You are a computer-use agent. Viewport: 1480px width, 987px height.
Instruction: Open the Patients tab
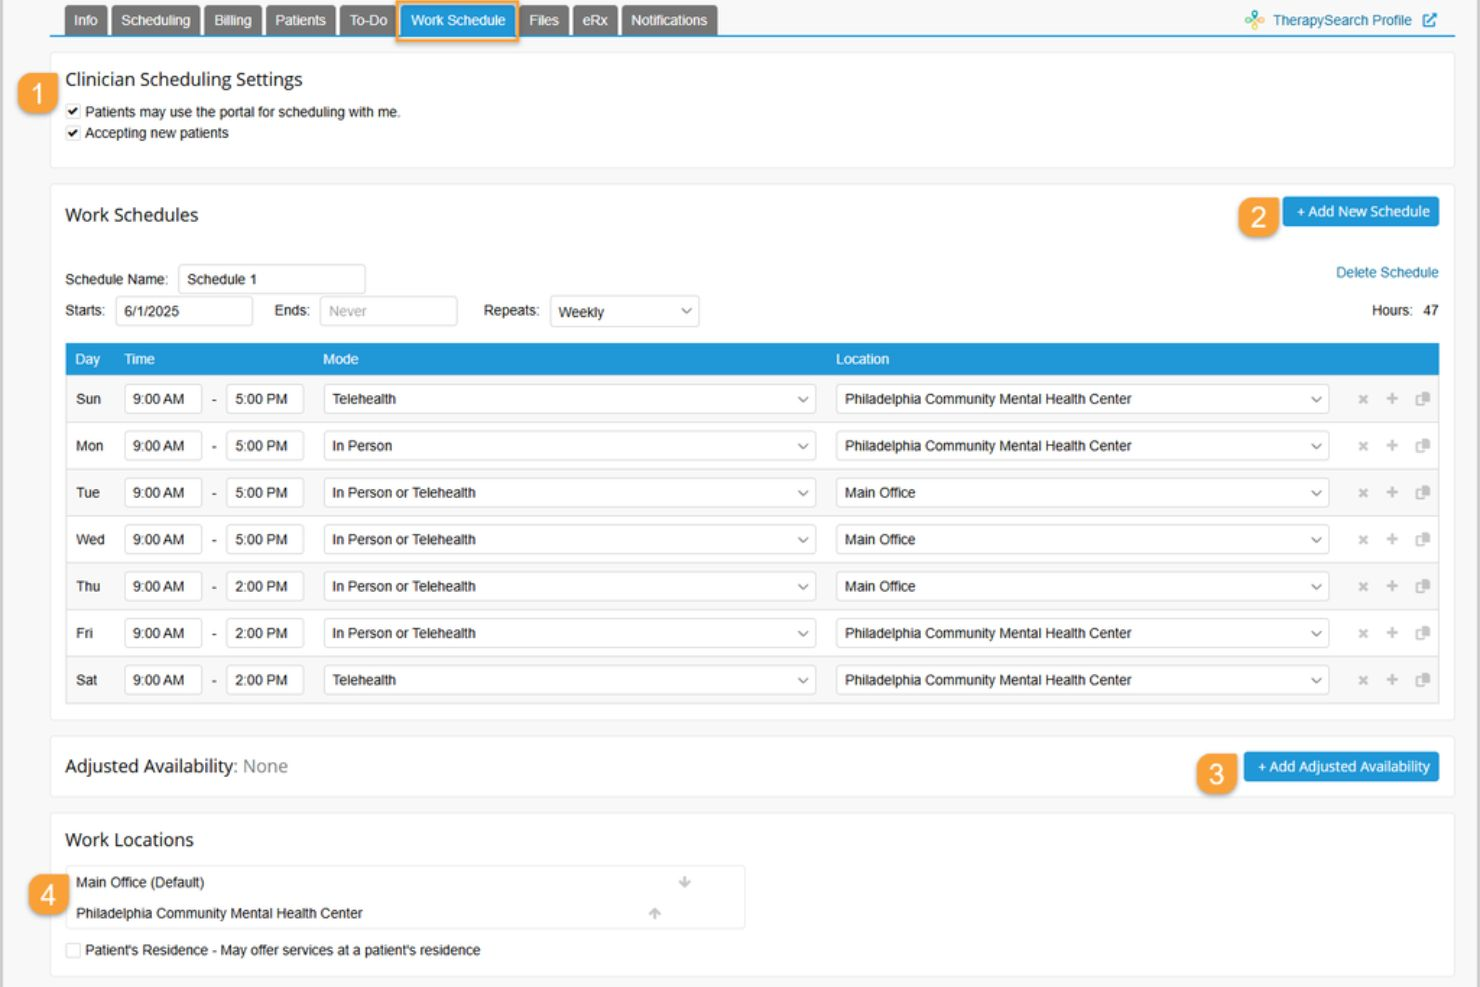tap(300, 20)
